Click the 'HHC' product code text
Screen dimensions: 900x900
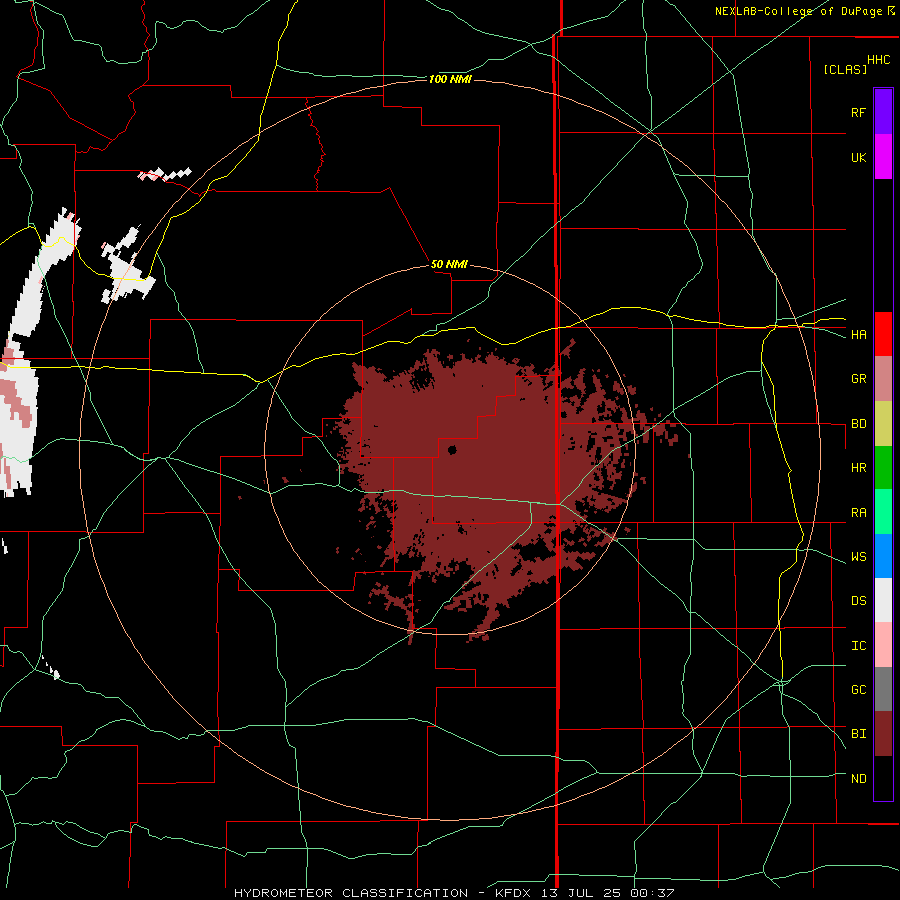pyautogui.click(x=879, y=60)
